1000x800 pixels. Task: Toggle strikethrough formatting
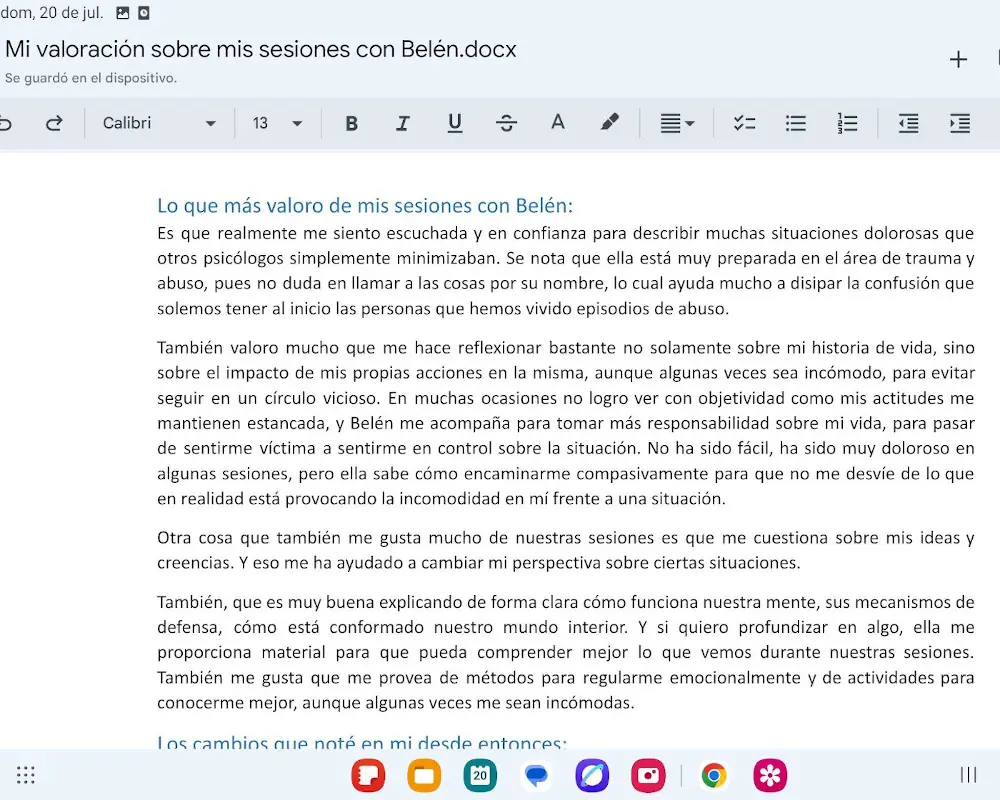(507, 123)
